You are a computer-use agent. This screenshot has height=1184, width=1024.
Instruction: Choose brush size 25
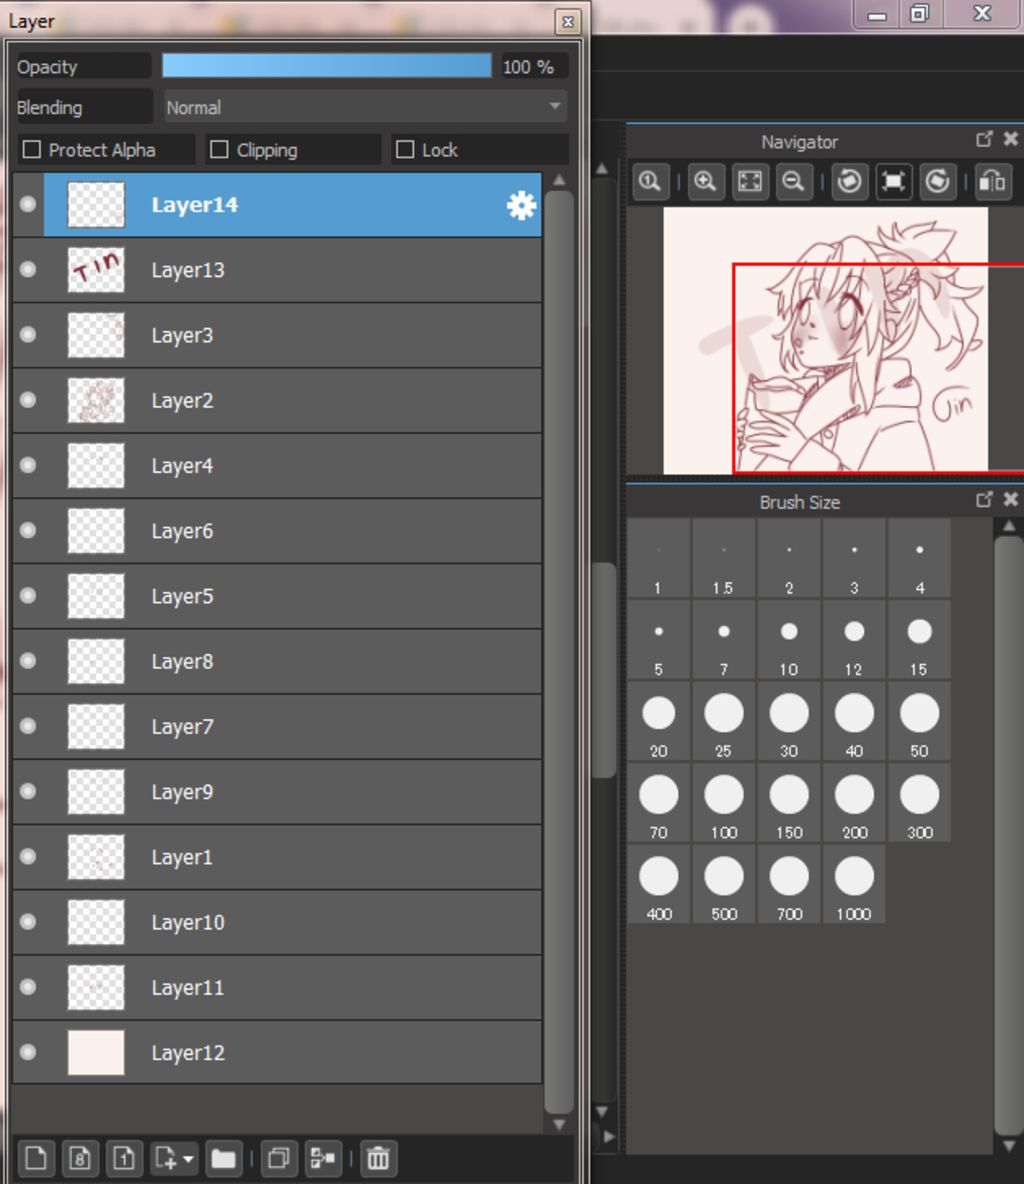click(x=723, y=722)
